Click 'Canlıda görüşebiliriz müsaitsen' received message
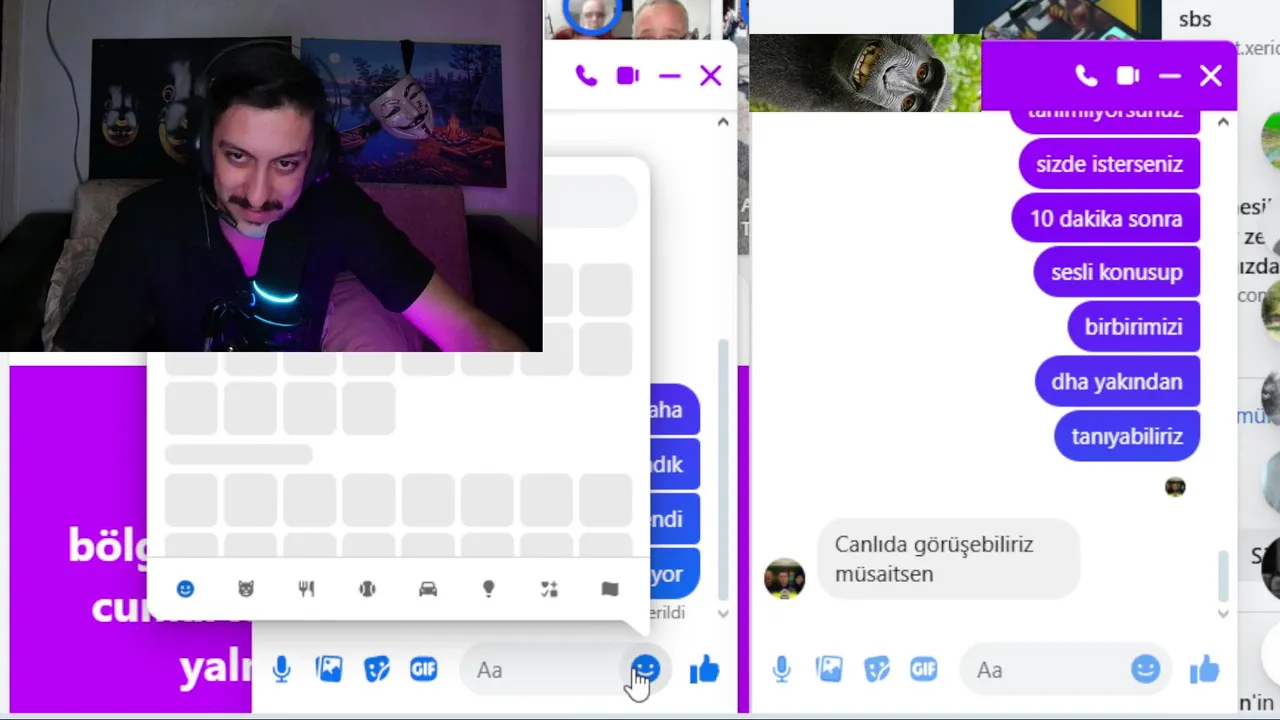 click(948, 559)
